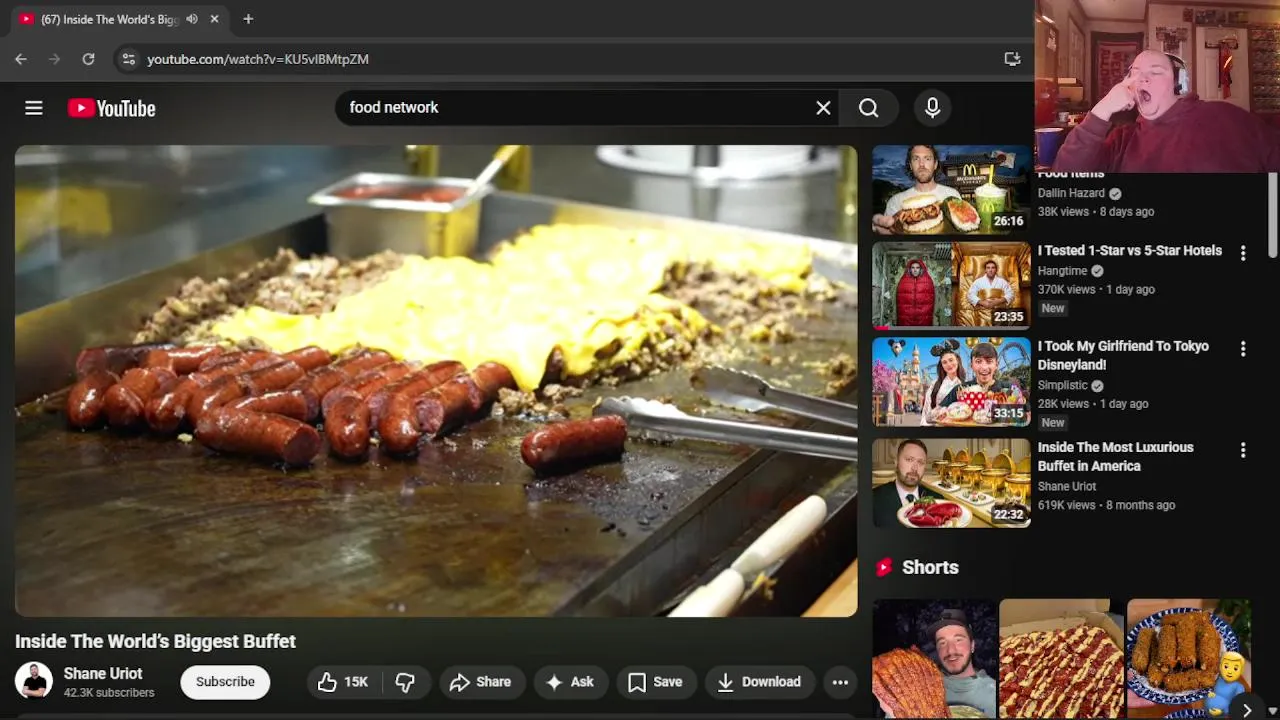1280x720 pixels.
Task: Mute the tab via the speaker icon
Action: pyautogui.click(x=191, y=19)
